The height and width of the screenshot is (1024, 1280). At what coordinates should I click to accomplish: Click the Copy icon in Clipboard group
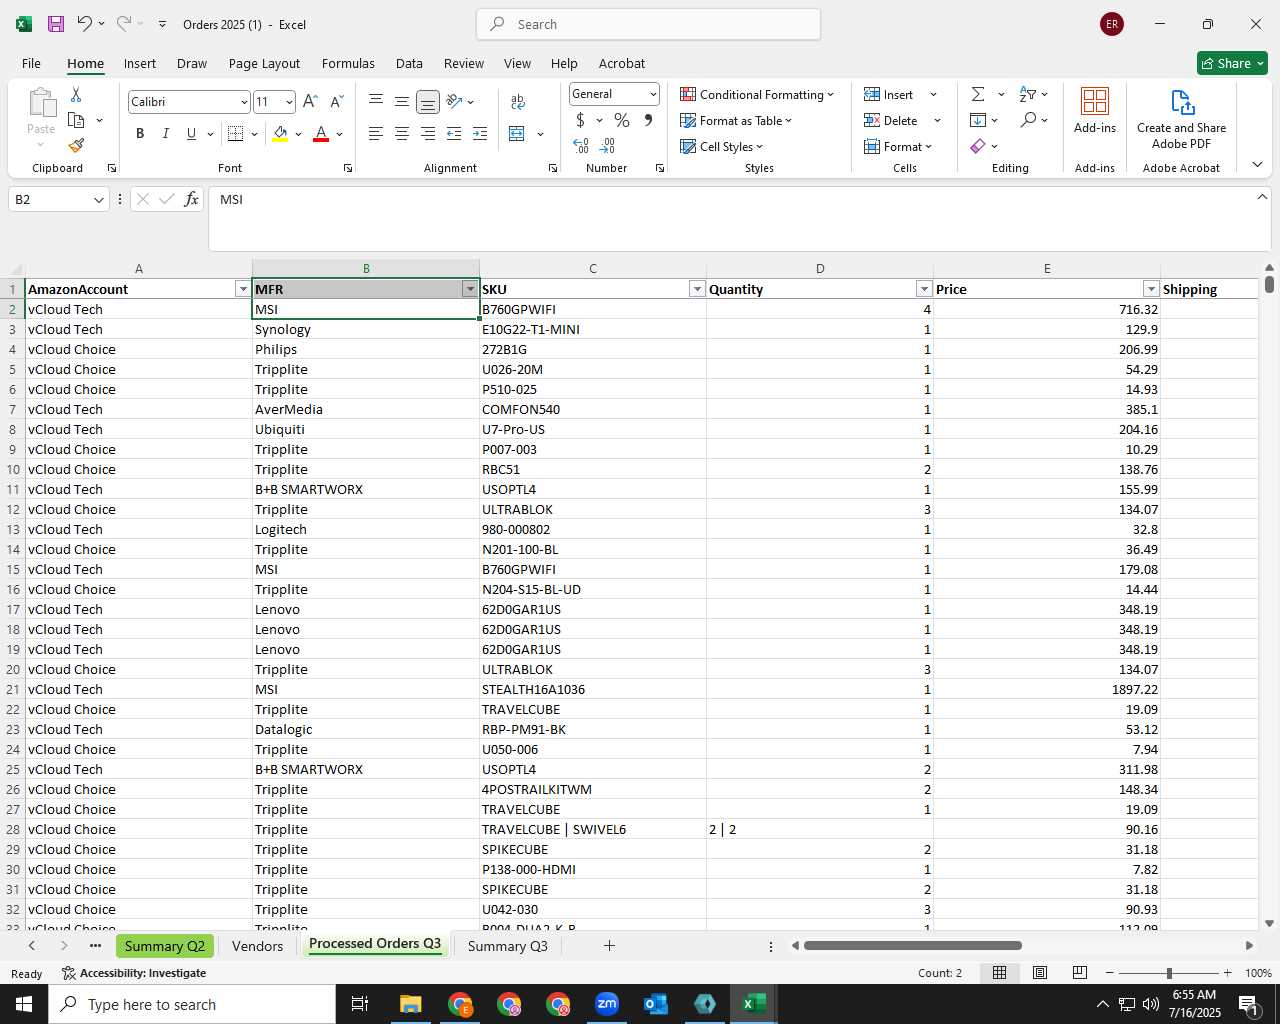click(76, 120)
